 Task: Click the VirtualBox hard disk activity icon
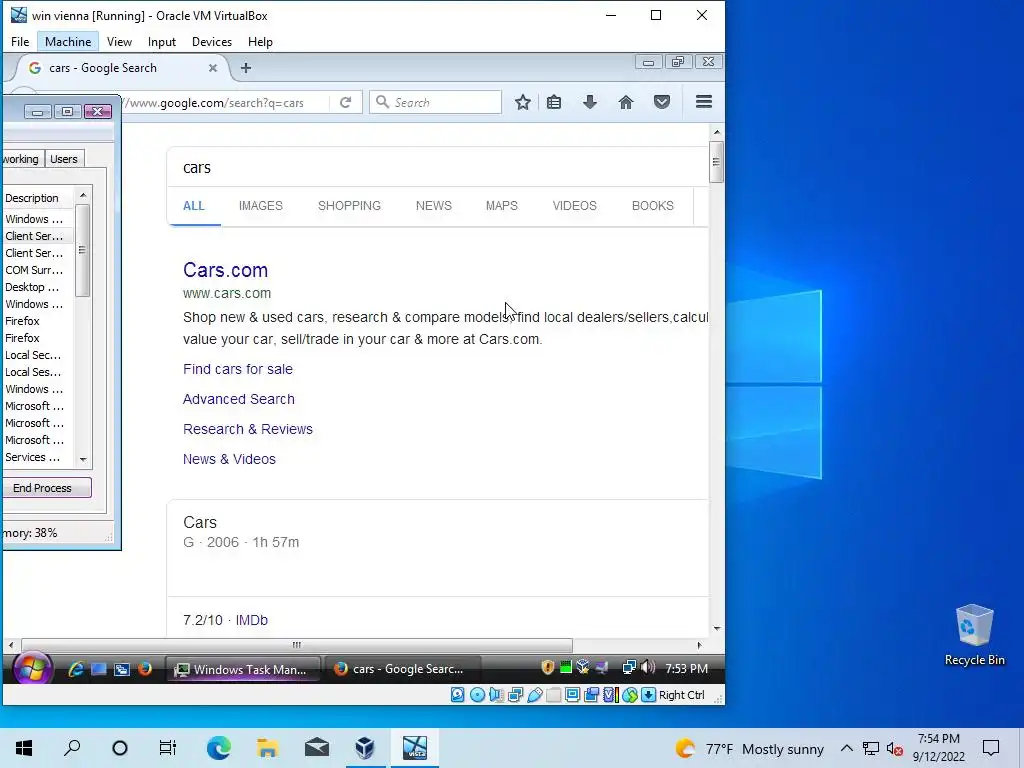tap(458, 695)
